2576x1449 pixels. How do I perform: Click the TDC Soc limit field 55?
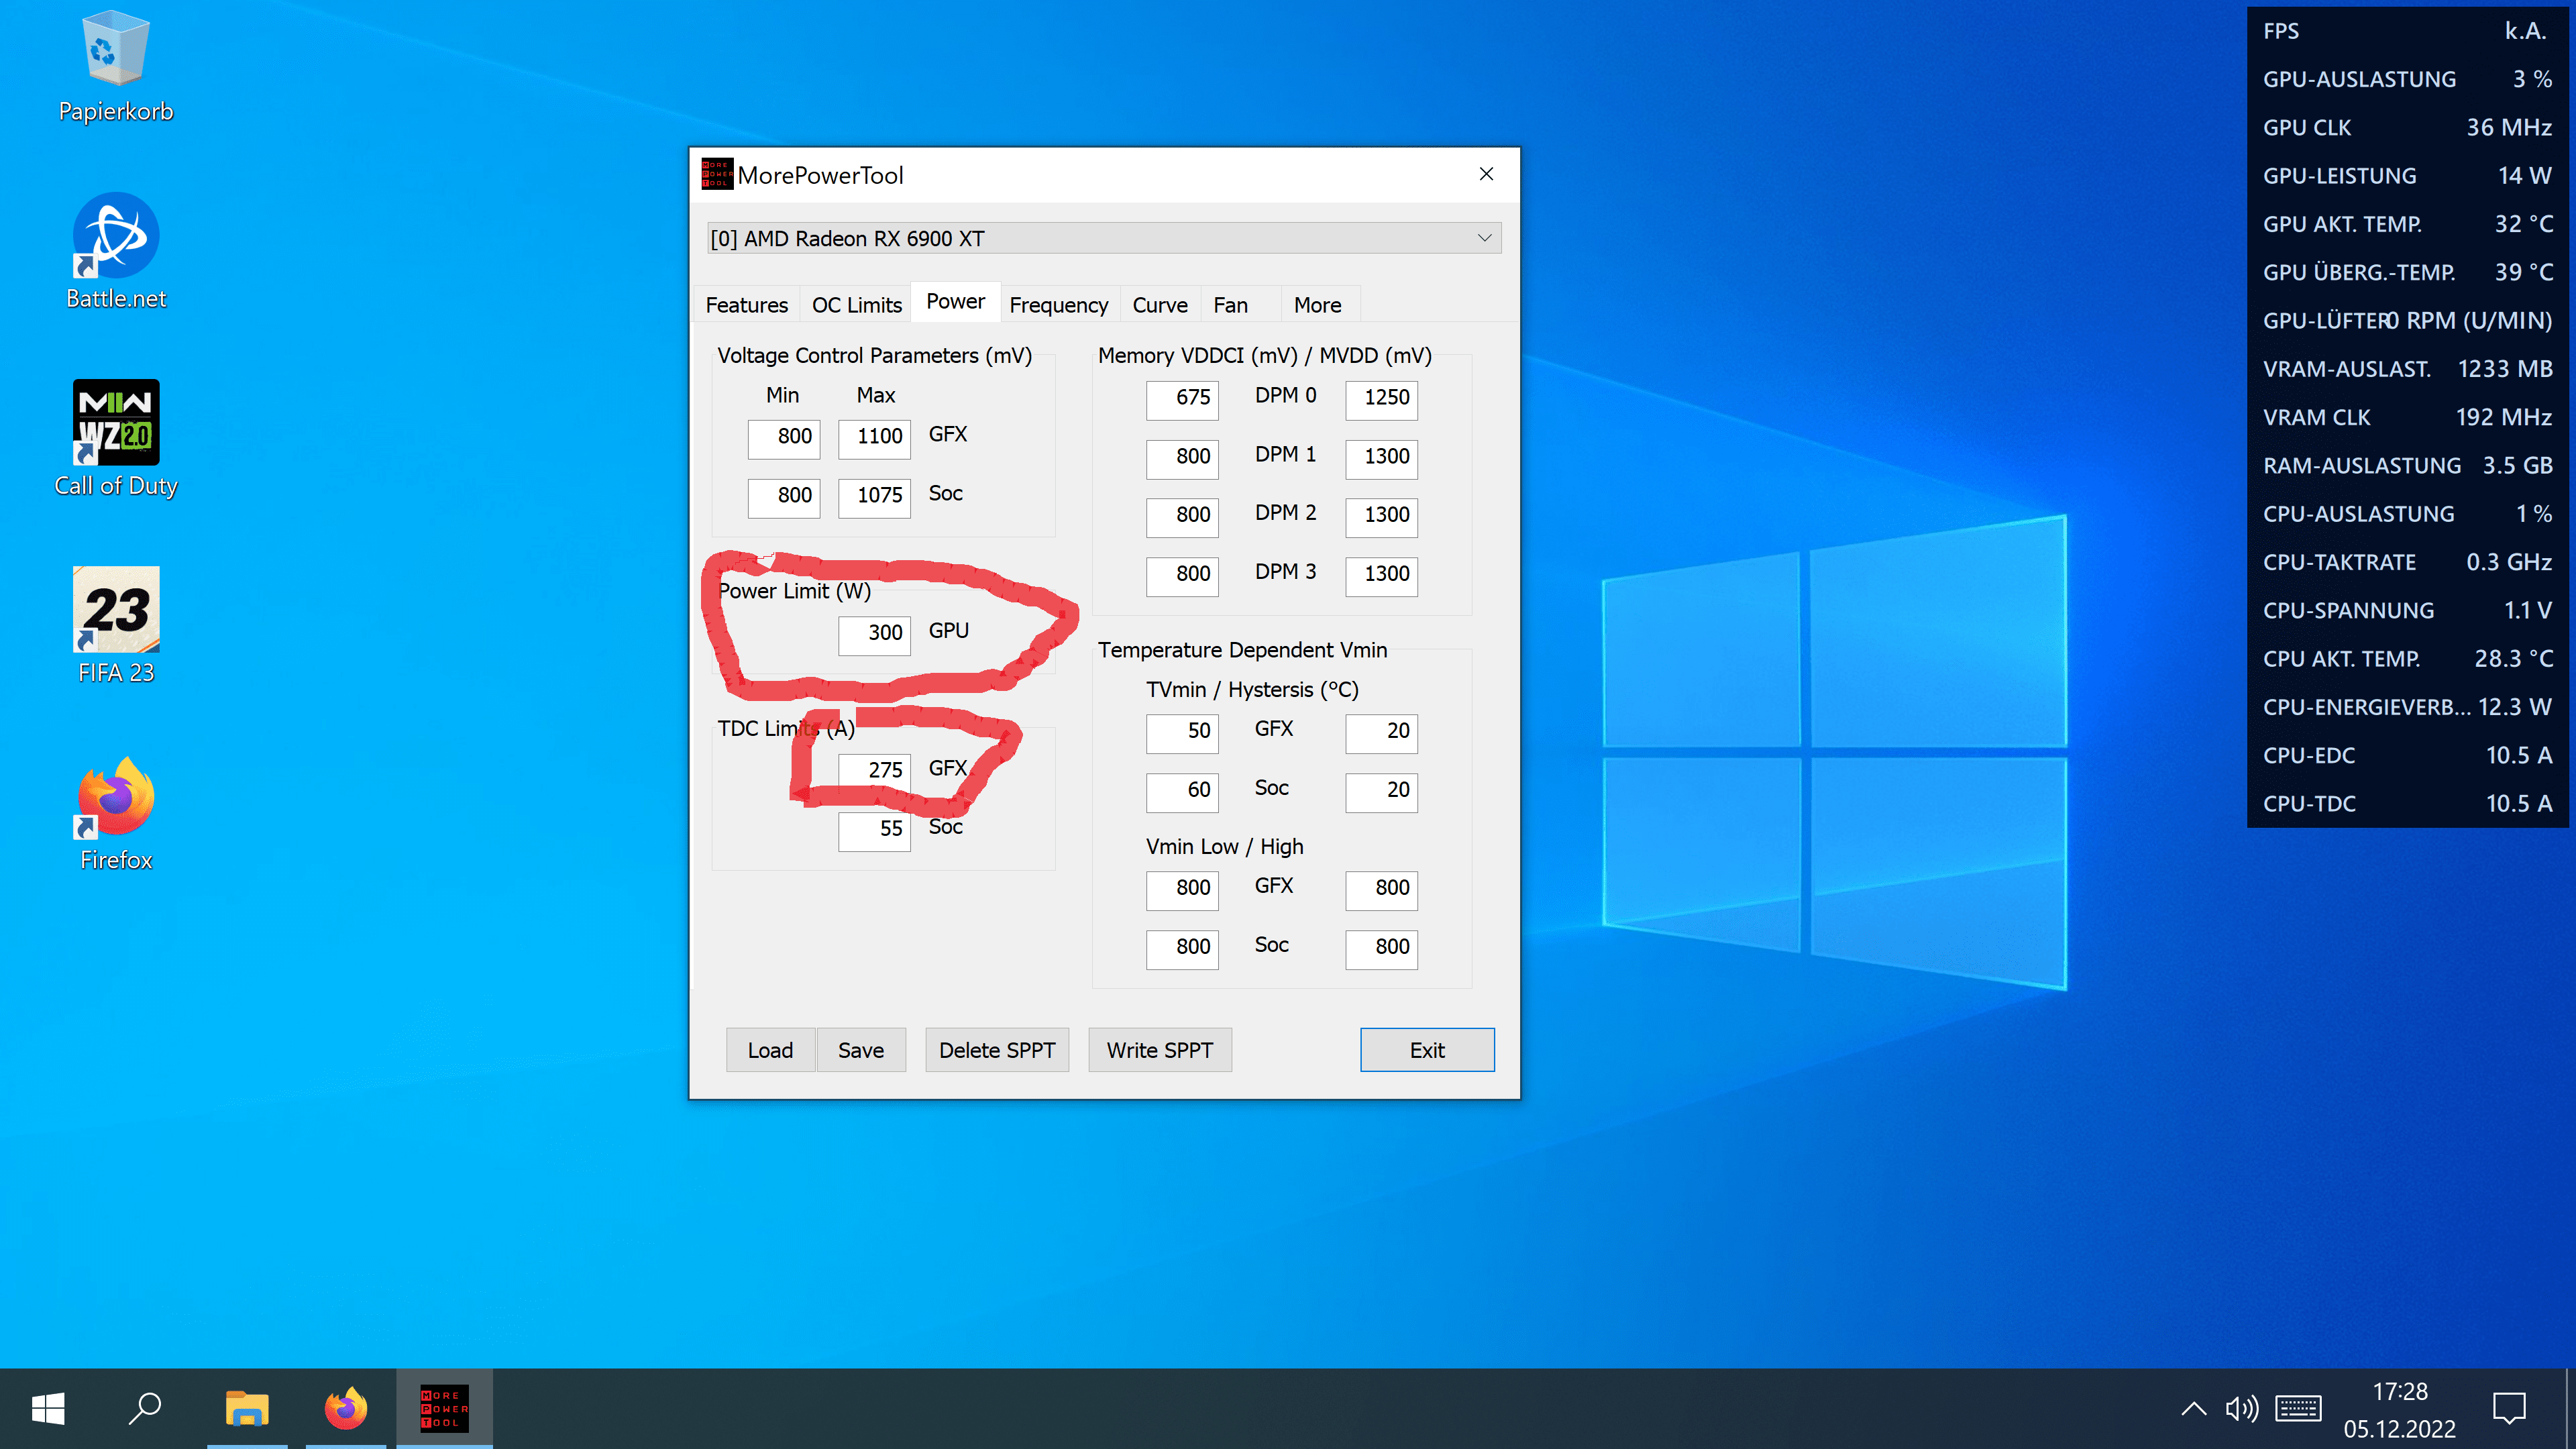[875, 831]
